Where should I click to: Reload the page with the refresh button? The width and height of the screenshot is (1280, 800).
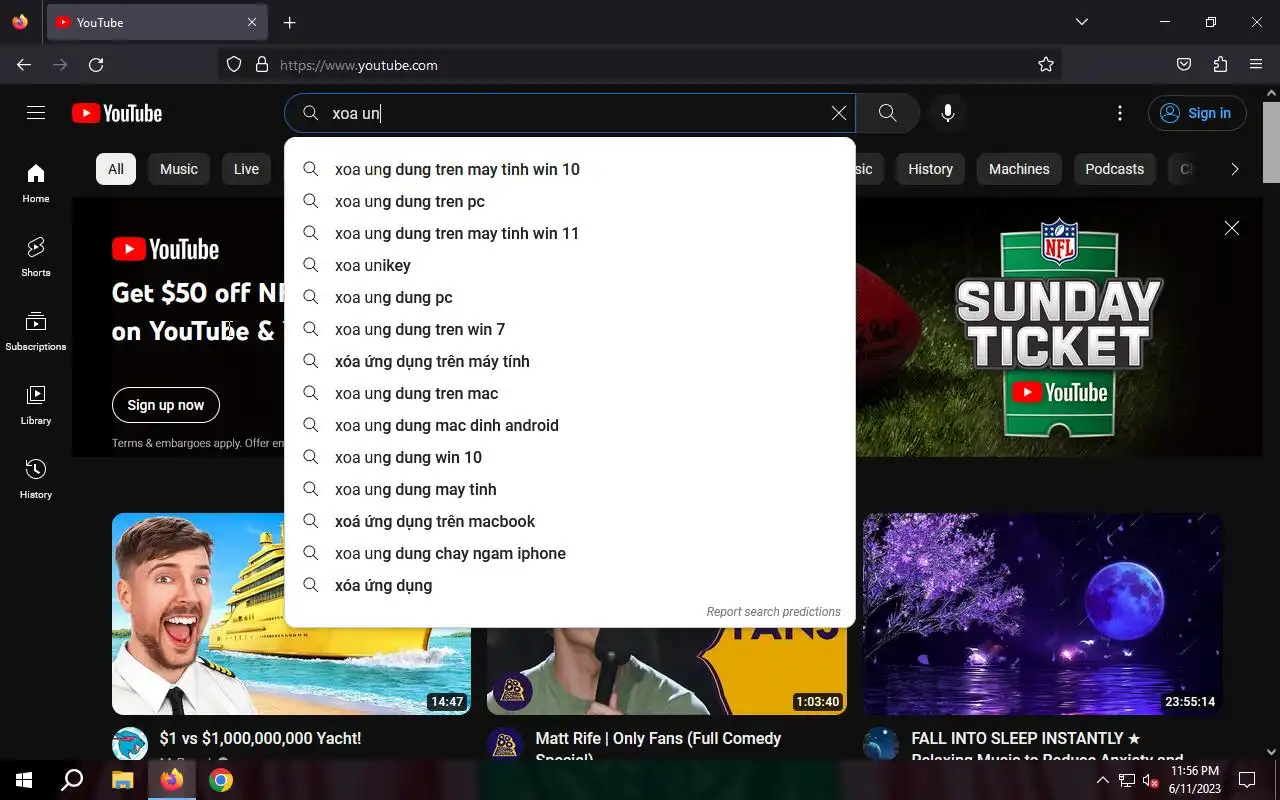pos(96,65)
